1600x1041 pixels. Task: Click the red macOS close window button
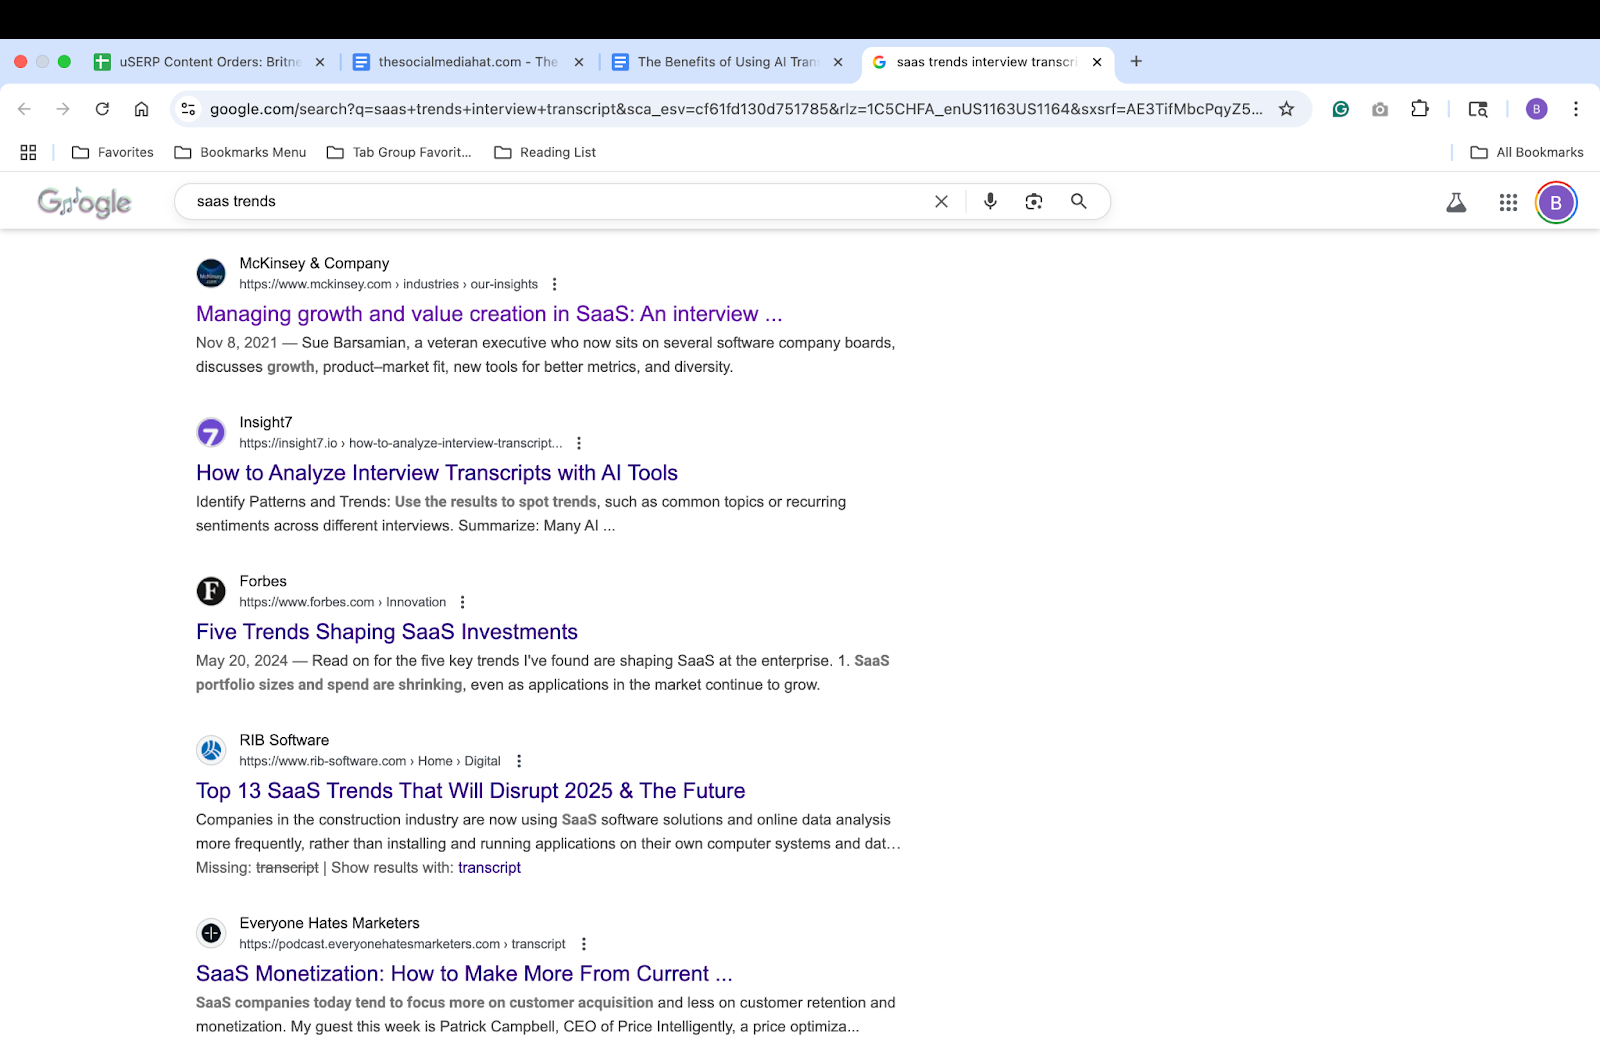[20, 62]
